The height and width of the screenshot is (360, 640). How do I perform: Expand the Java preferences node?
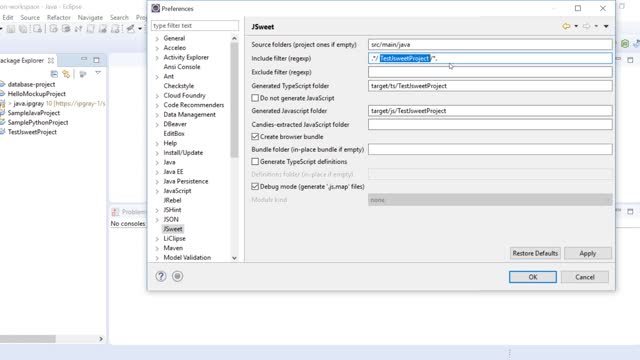pyautogui.click(x=157, y=162)
